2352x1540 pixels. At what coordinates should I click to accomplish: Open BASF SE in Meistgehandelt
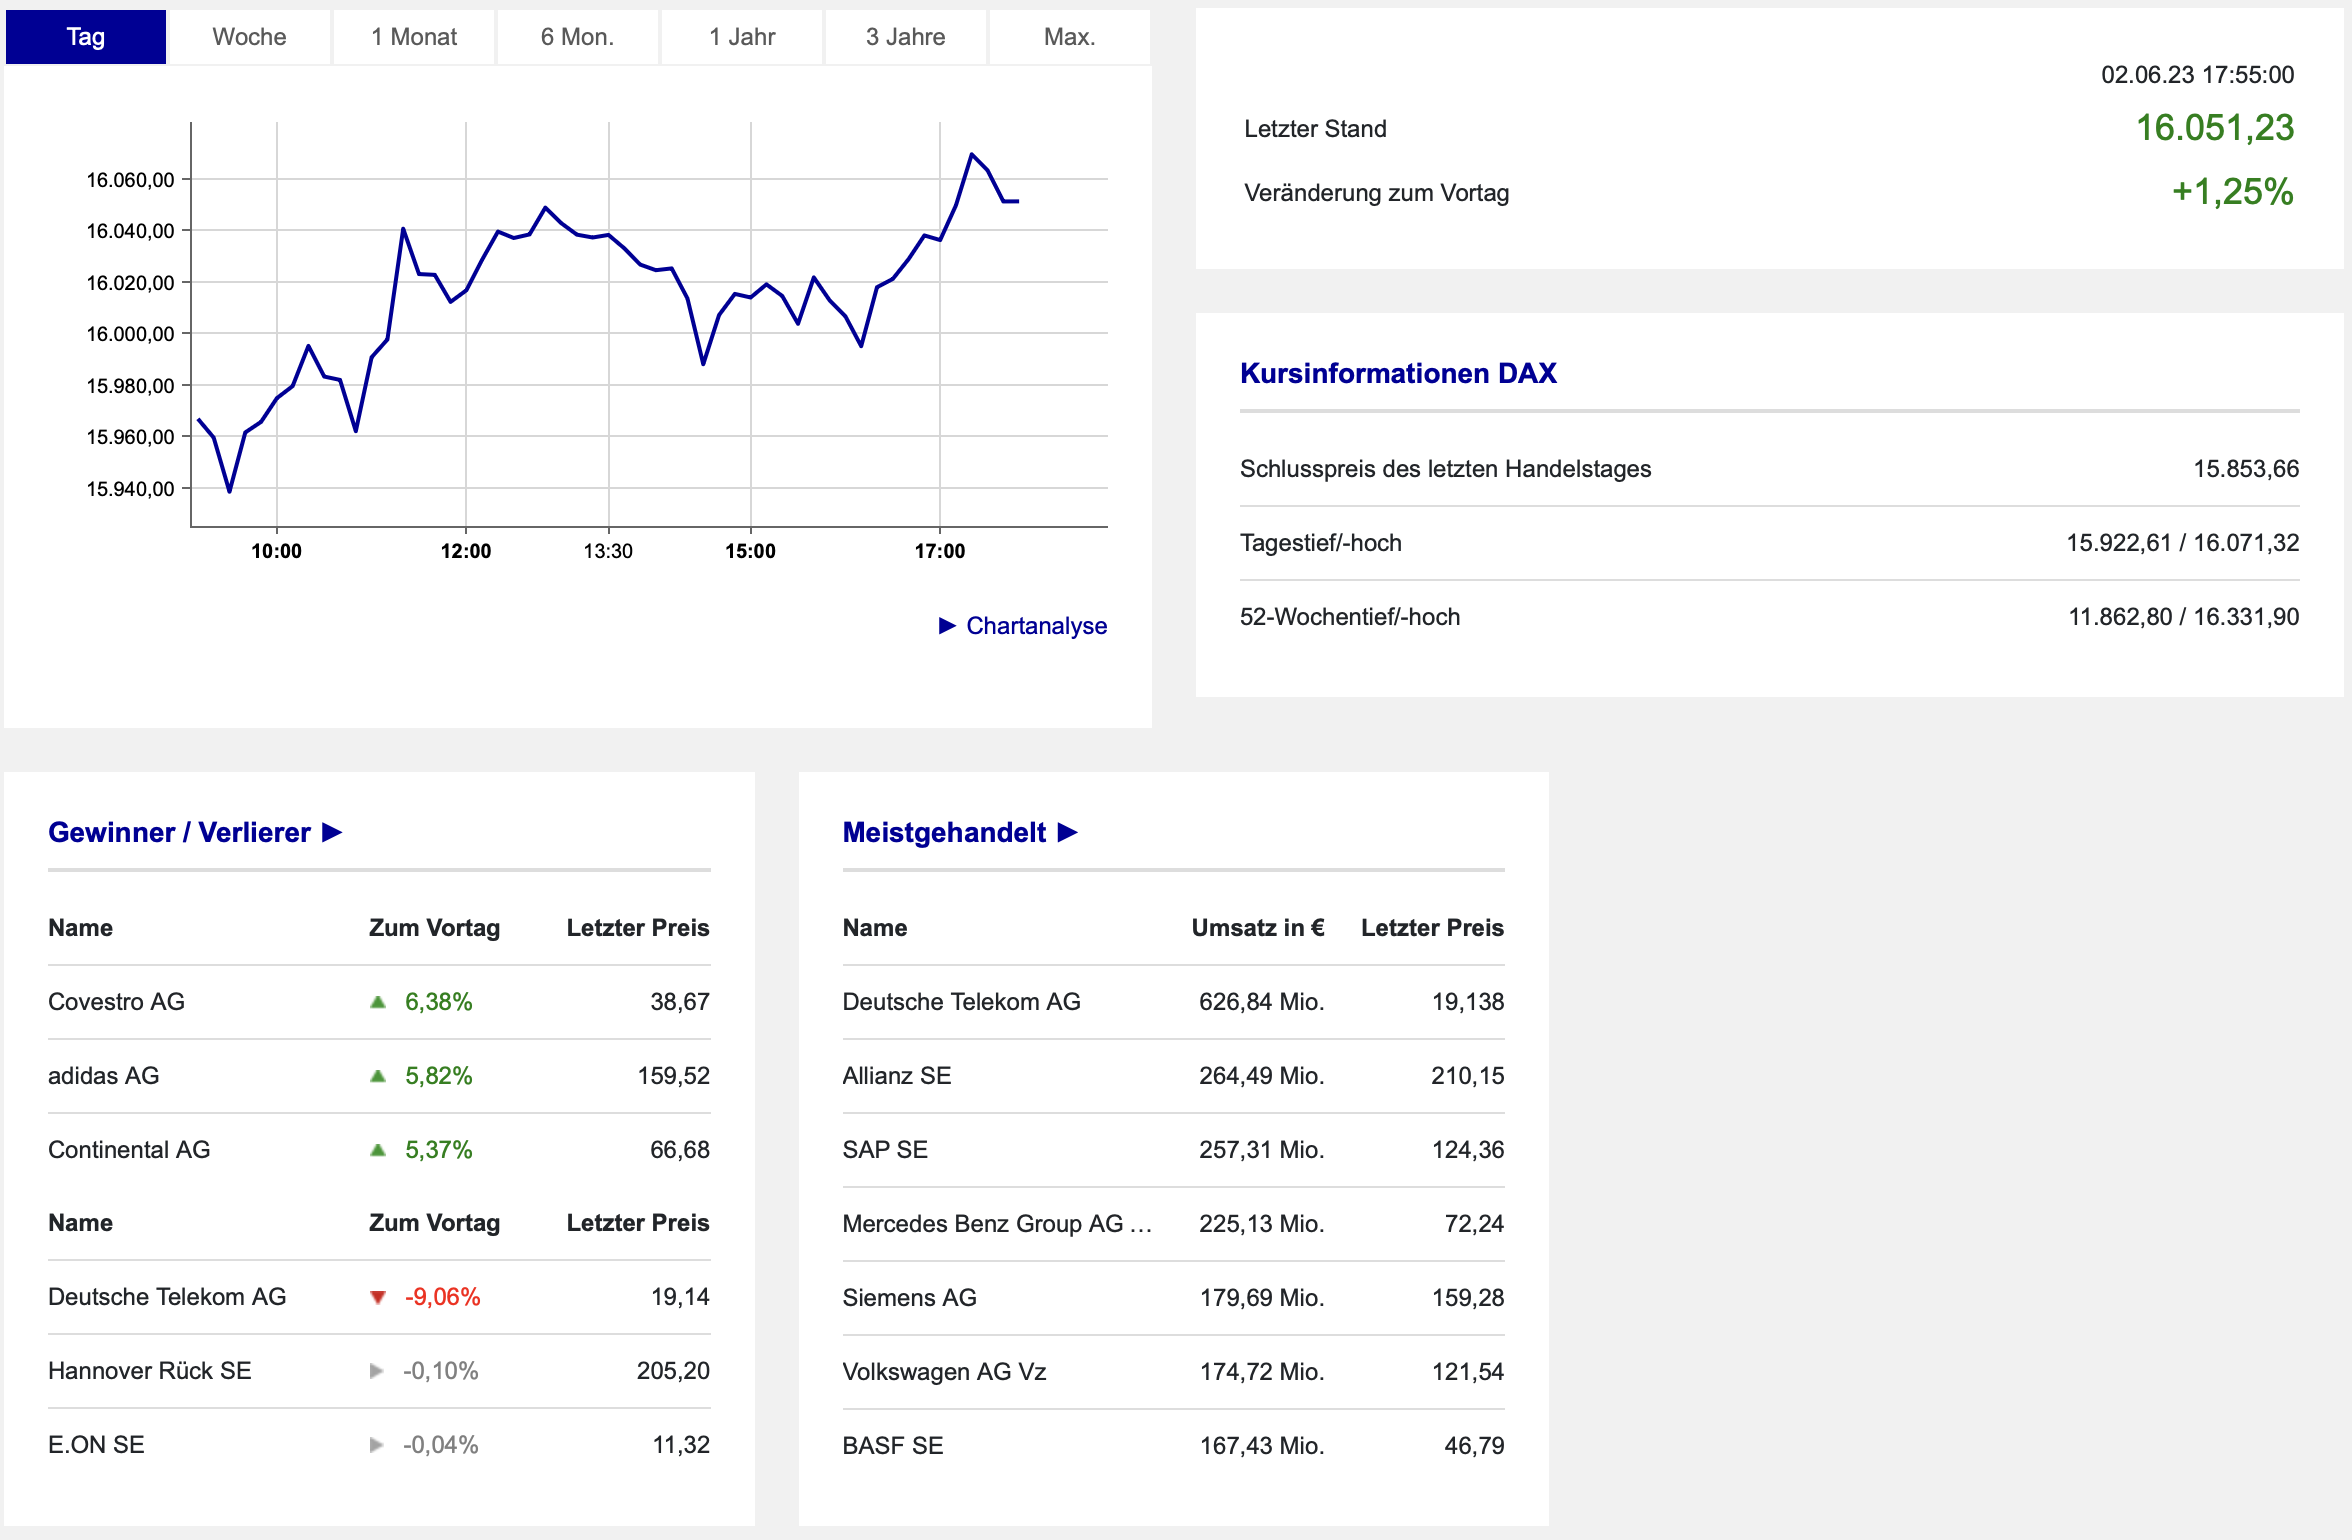893,1446
